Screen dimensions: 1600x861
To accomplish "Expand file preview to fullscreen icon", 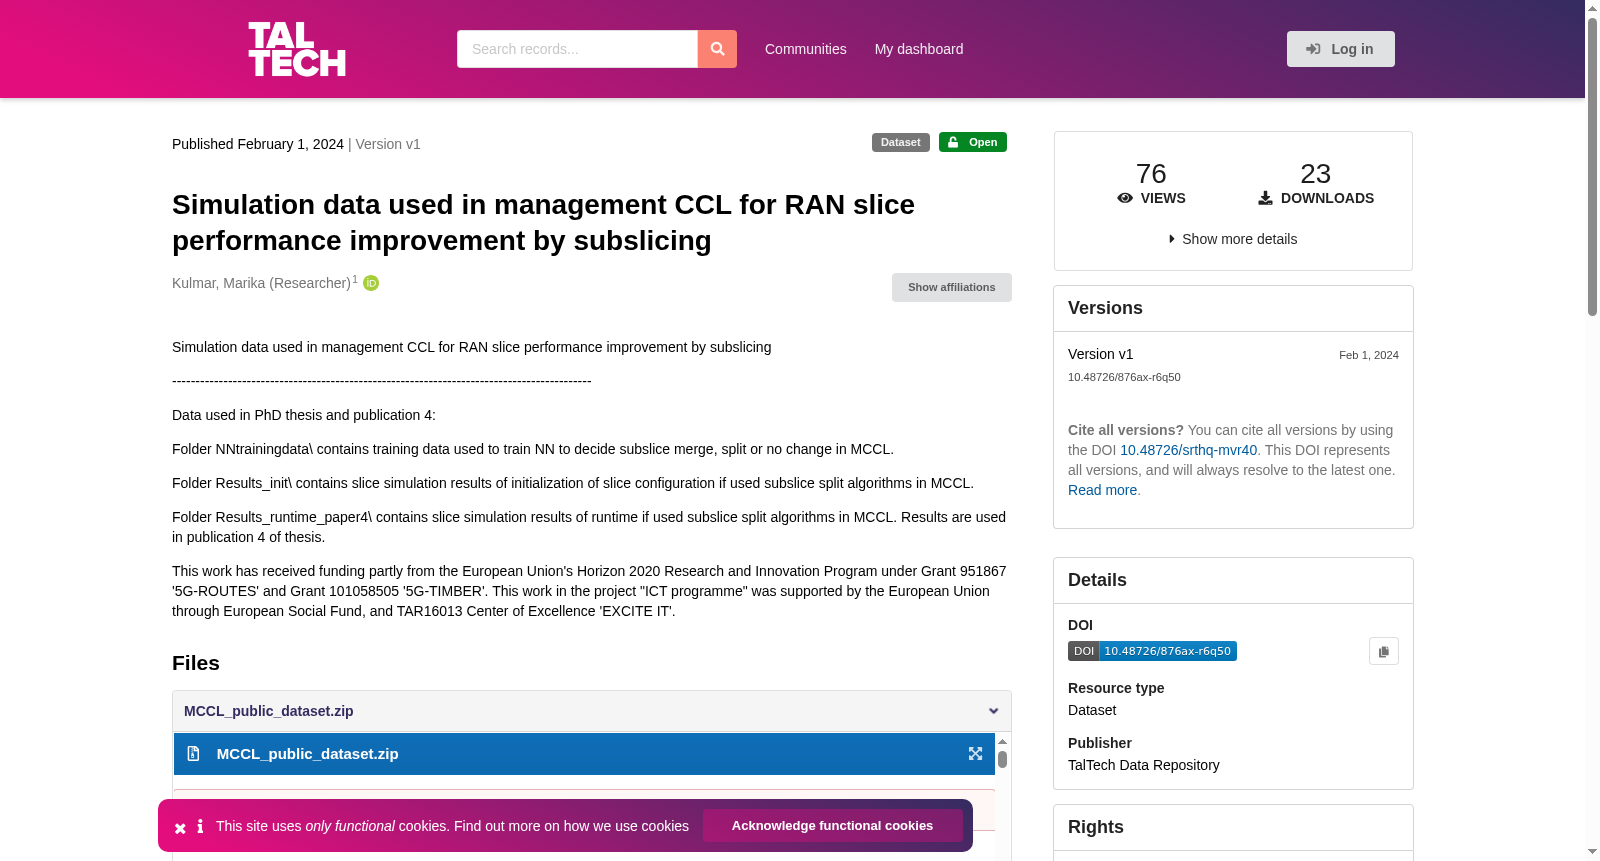I will tap(975, 754).
